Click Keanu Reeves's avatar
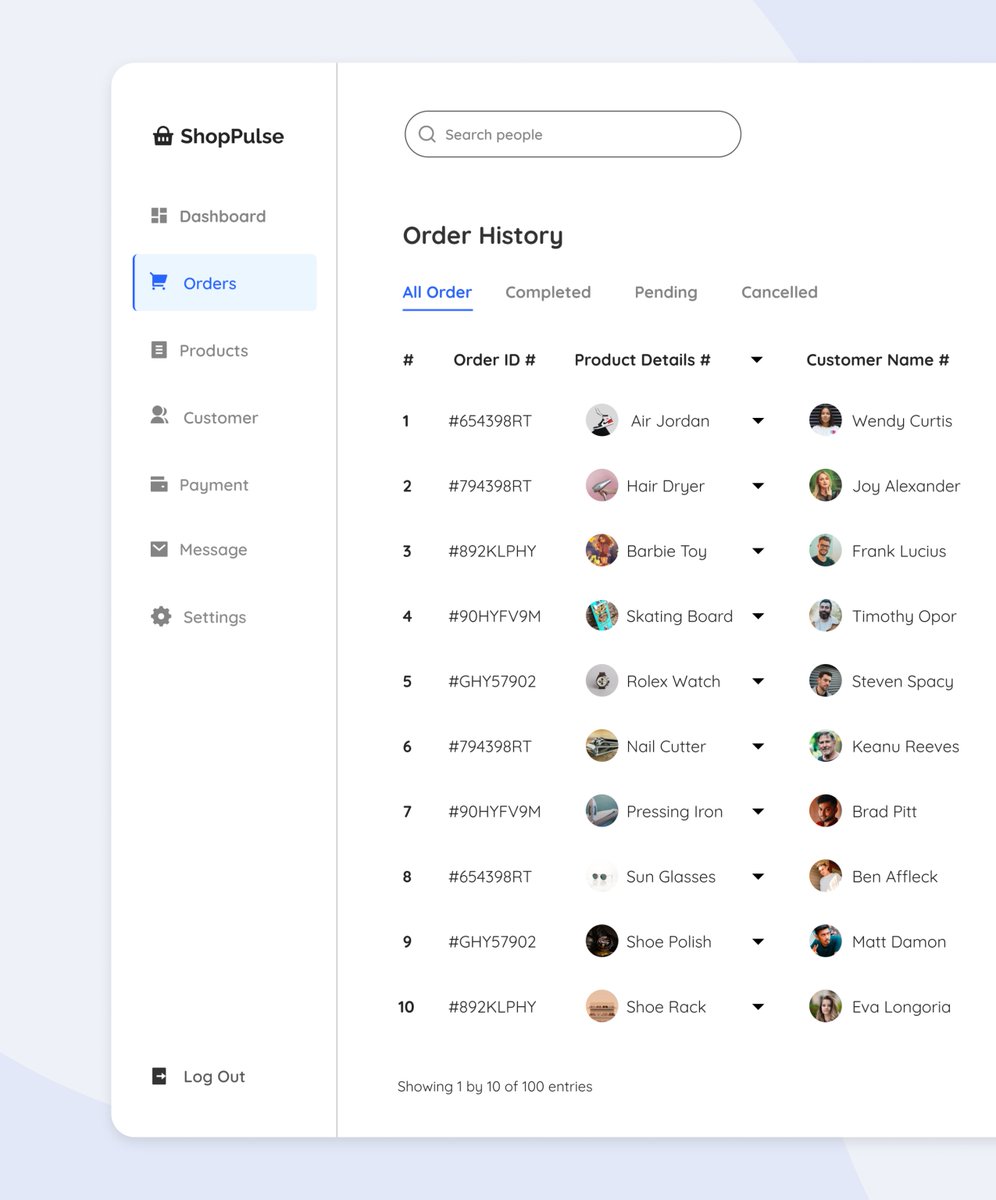This screenshot has width=996, height=1200. point(825,746)
